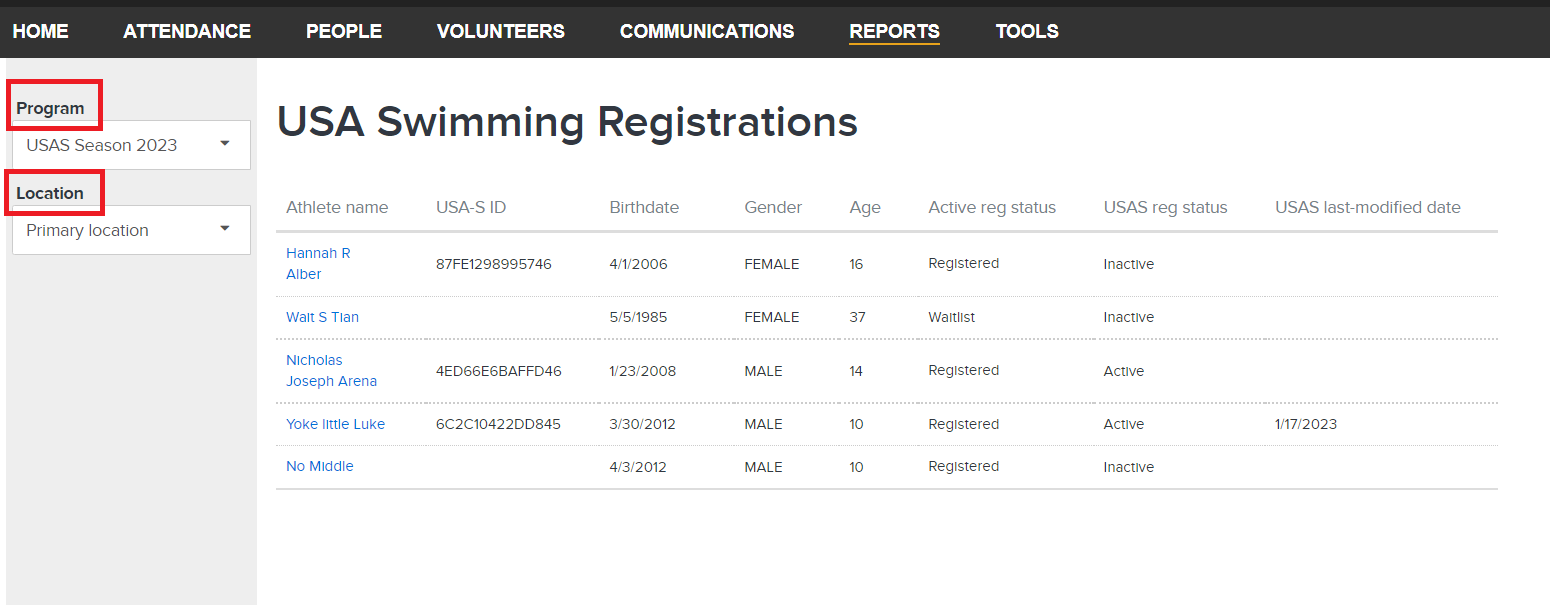Screen dimensions: 1550x605
Task: Click the arrow of the USAS Season 2023 dropdown
Action: [x=225, y=144]
